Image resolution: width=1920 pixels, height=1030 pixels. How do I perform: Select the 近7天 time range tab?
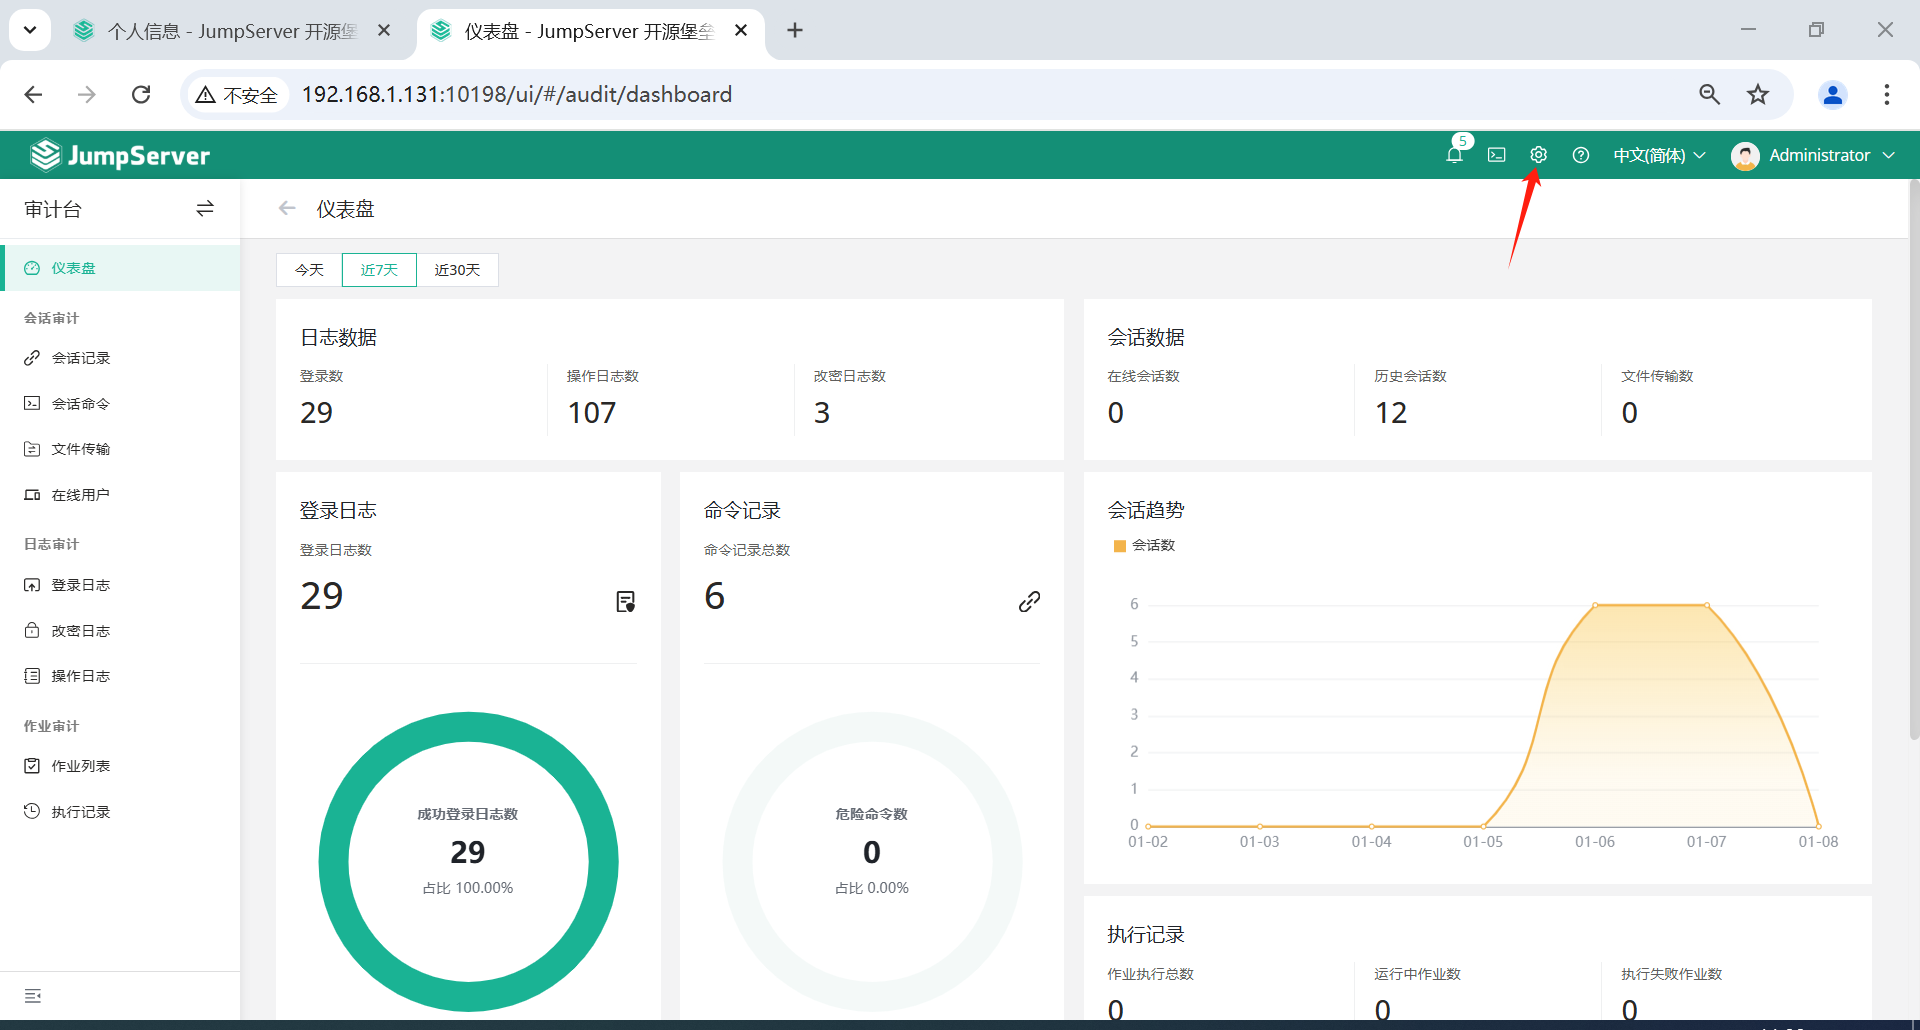pos(379,270)
